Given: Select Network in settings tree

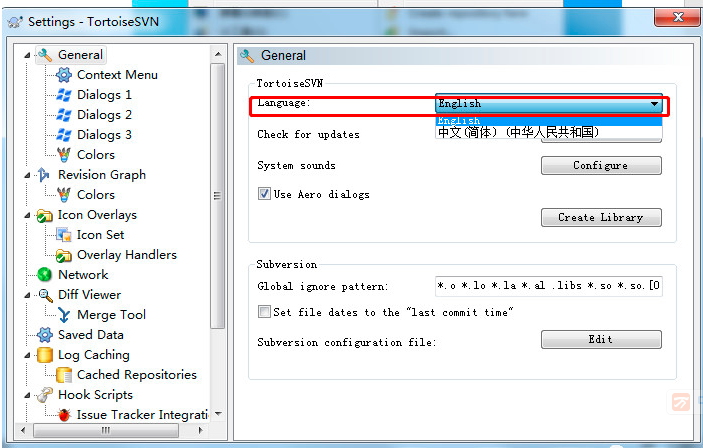Looking at the screenshot, I should click(x=83, y=275).
